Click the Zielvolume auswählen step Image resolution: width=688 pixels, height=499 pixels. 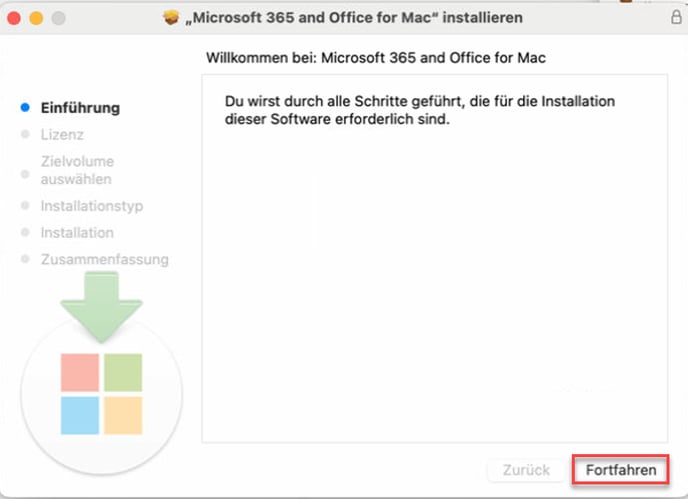click(x=77, y=170)
